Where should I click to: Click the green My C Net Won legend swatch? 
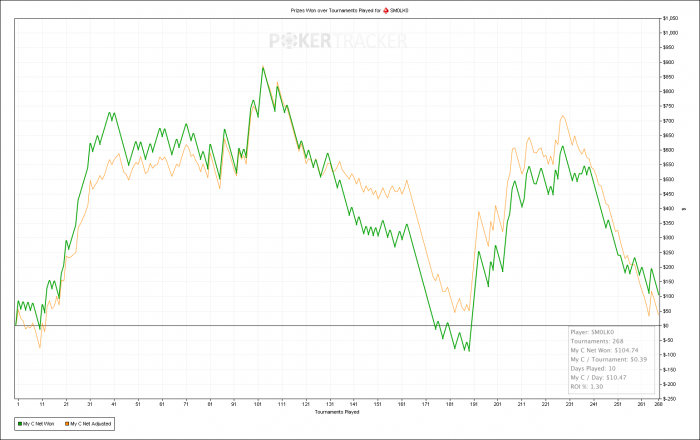point(20,424)
